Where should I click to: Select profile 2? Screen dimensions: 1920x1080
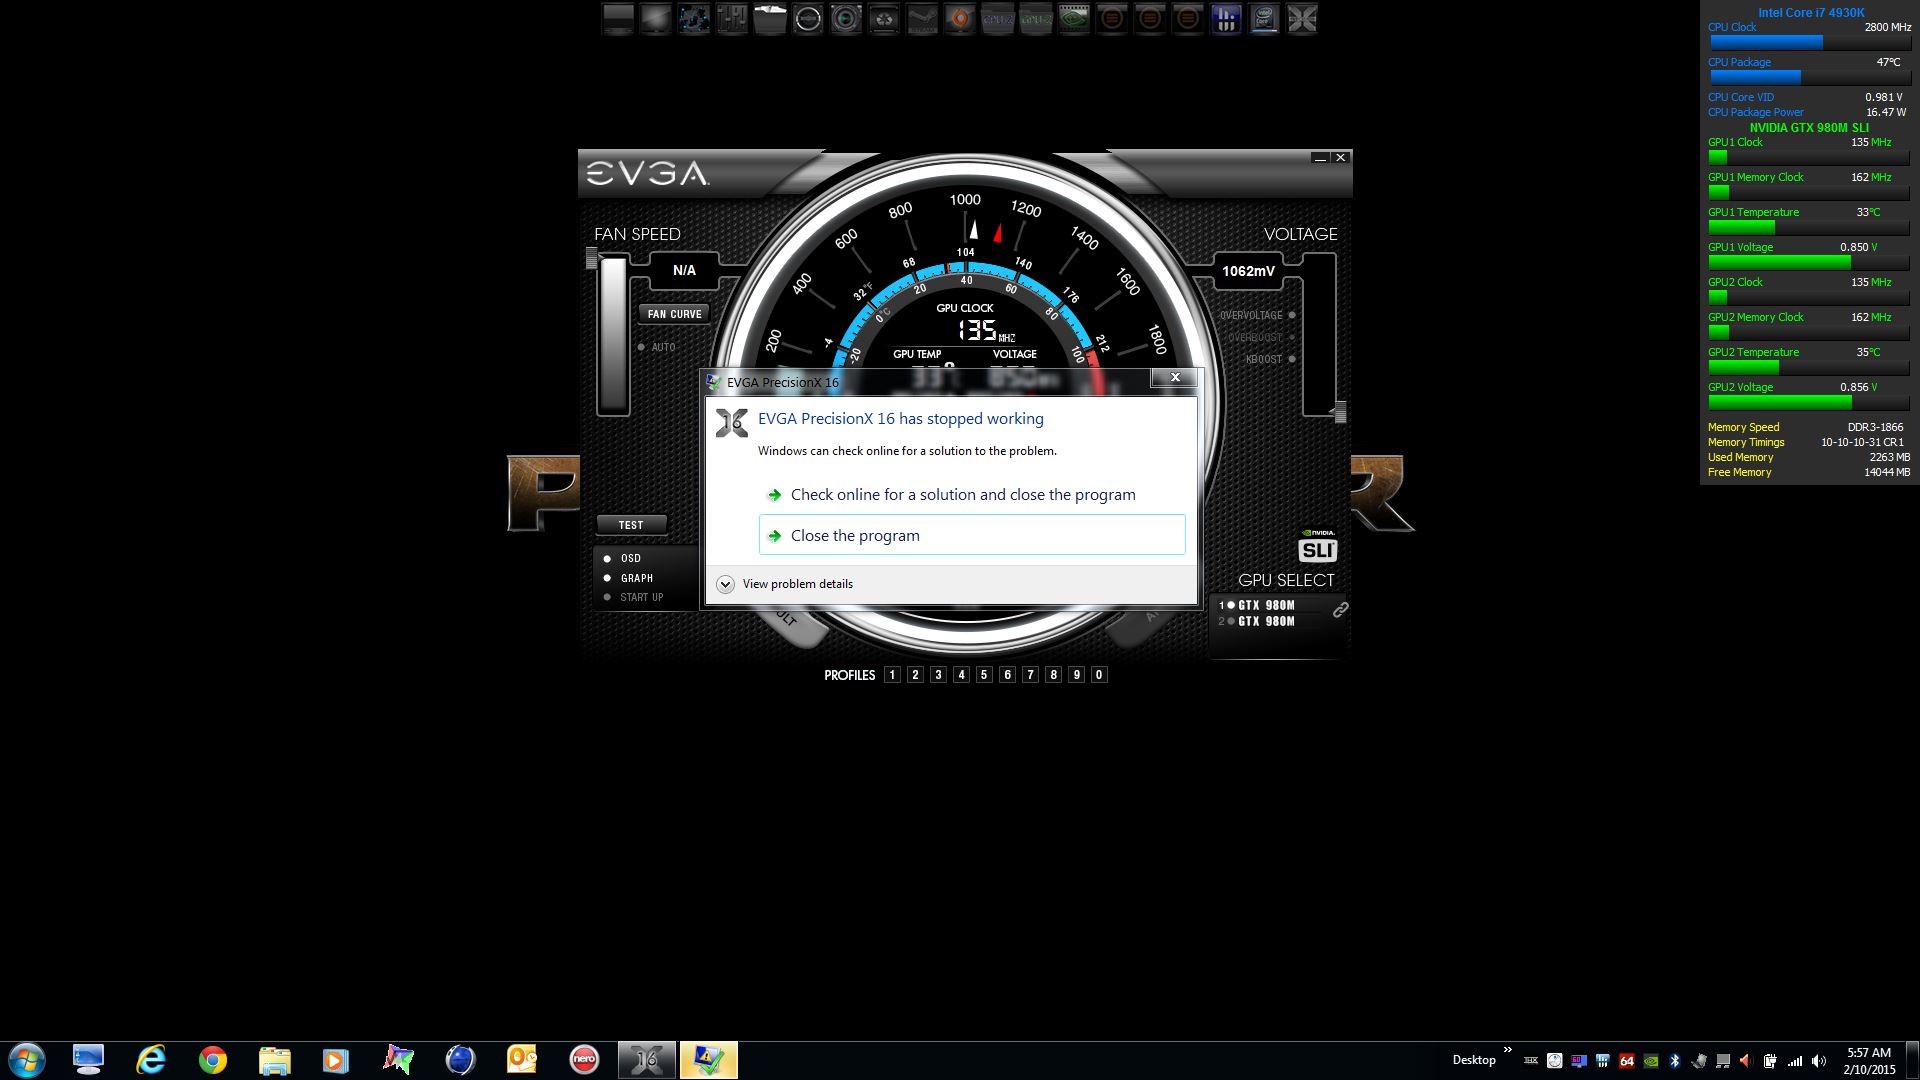[915, 675]
